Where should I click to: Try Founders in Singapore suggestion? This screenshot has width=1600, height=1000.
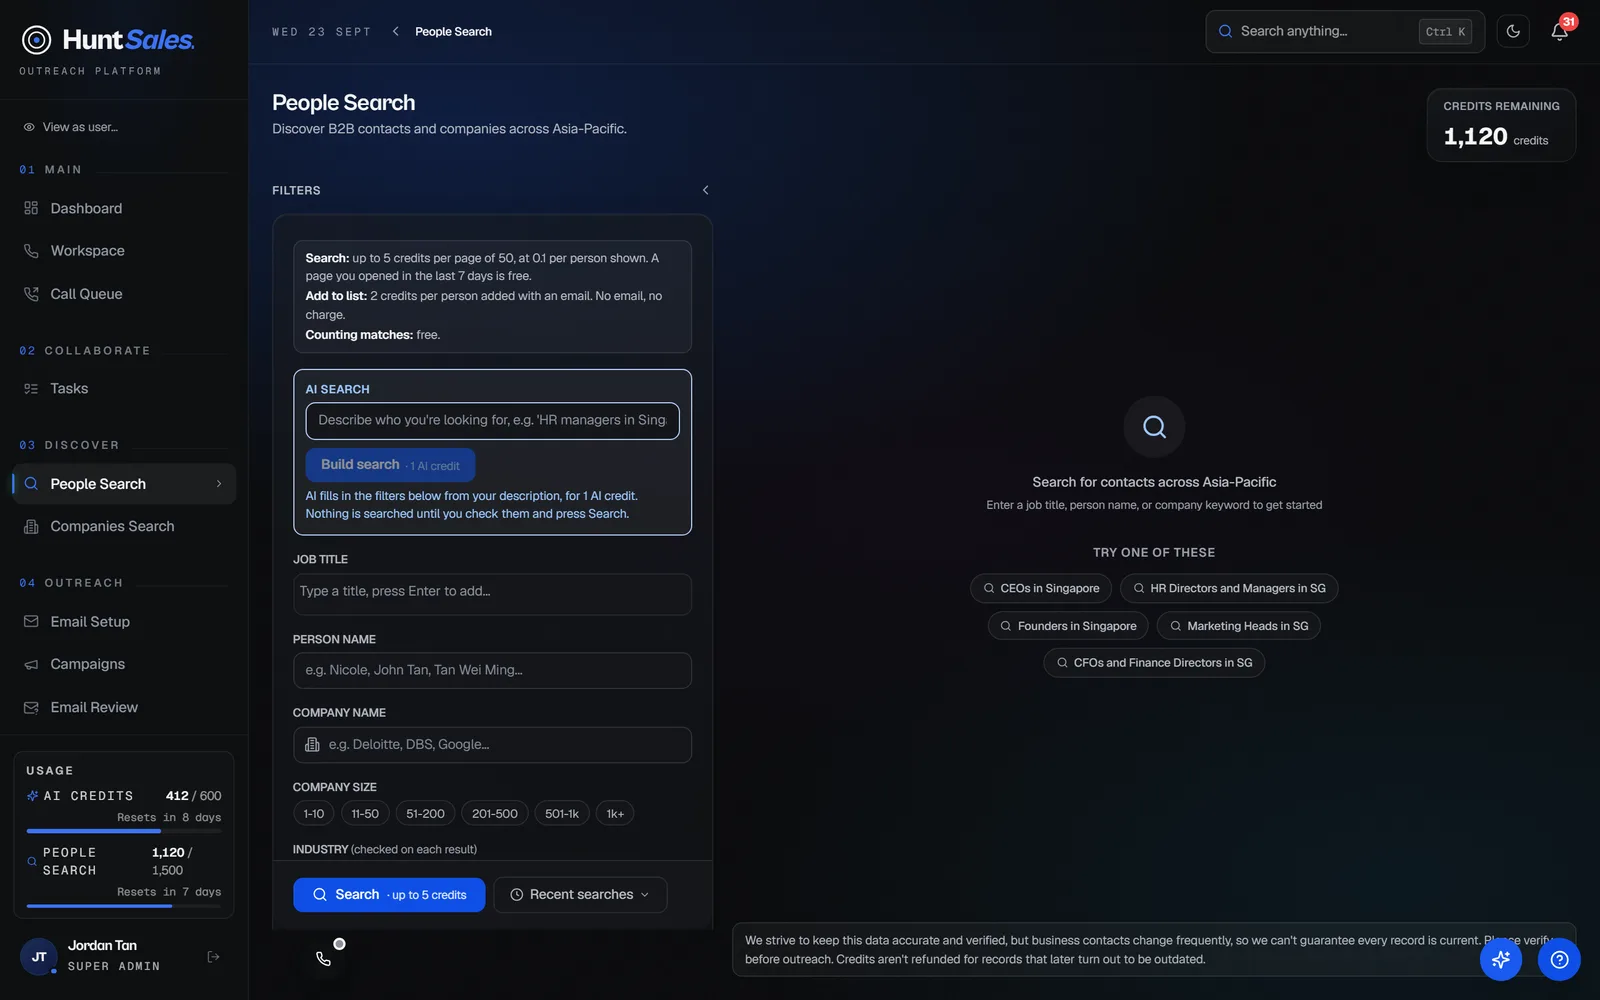coord(1068,626)
